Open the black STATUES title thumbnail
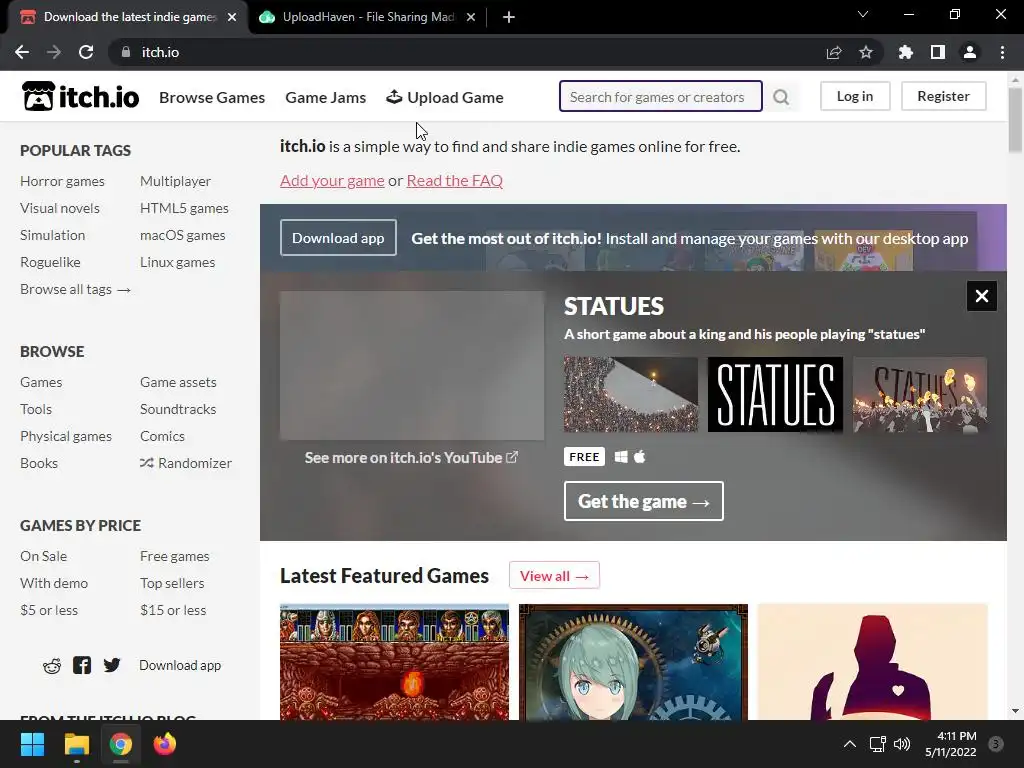 (775, 394)
